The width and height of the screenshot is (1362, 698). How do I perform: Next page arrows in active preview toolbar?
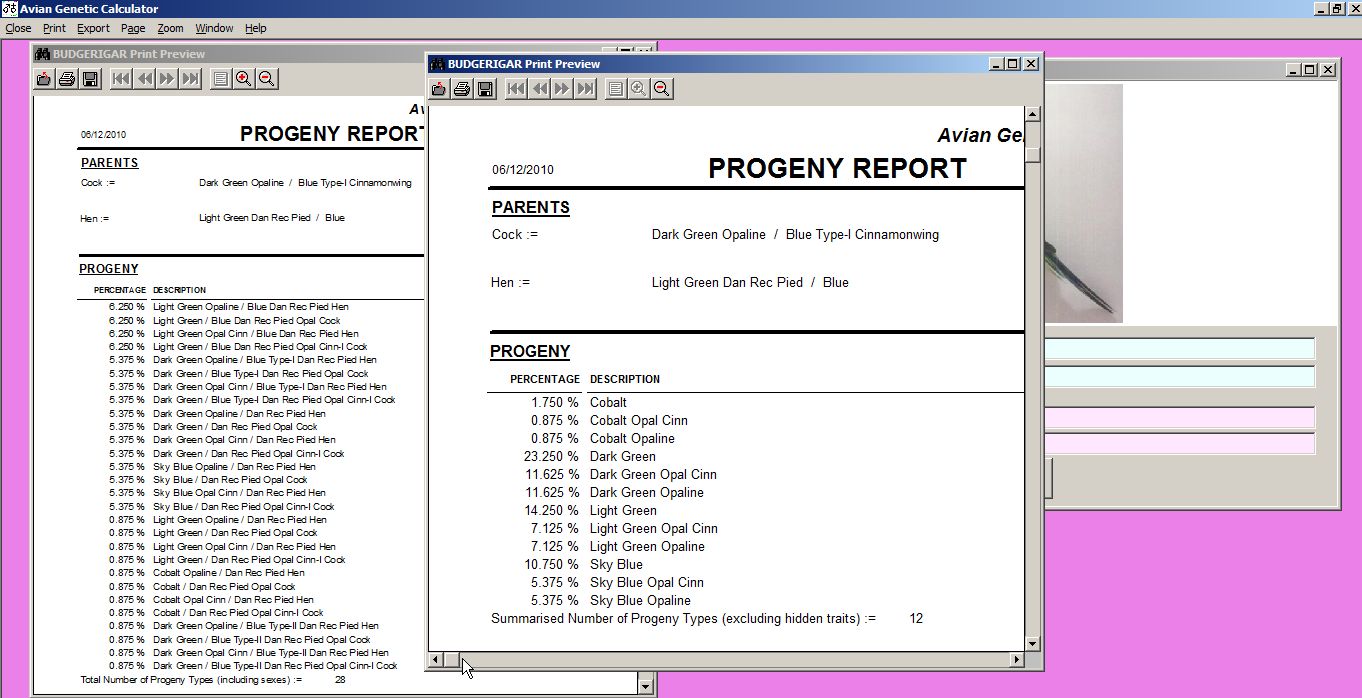tap(562, 89)
